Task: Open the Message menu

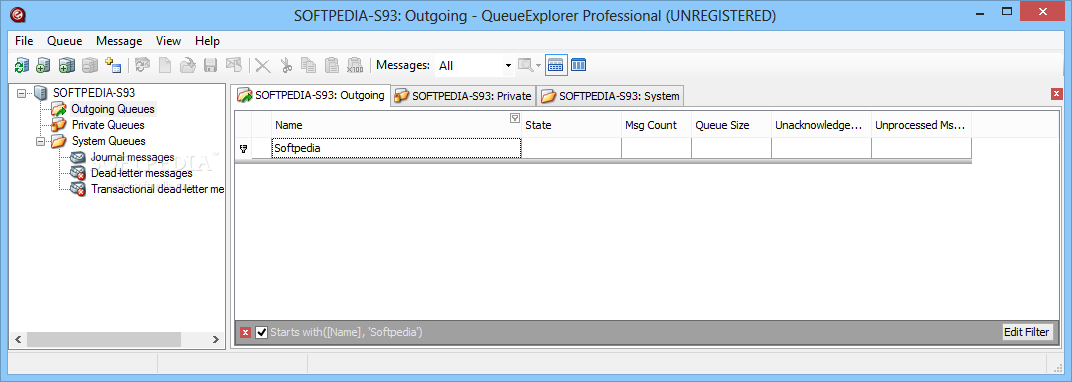Action: pyautogui.click(x=119, y=41)
